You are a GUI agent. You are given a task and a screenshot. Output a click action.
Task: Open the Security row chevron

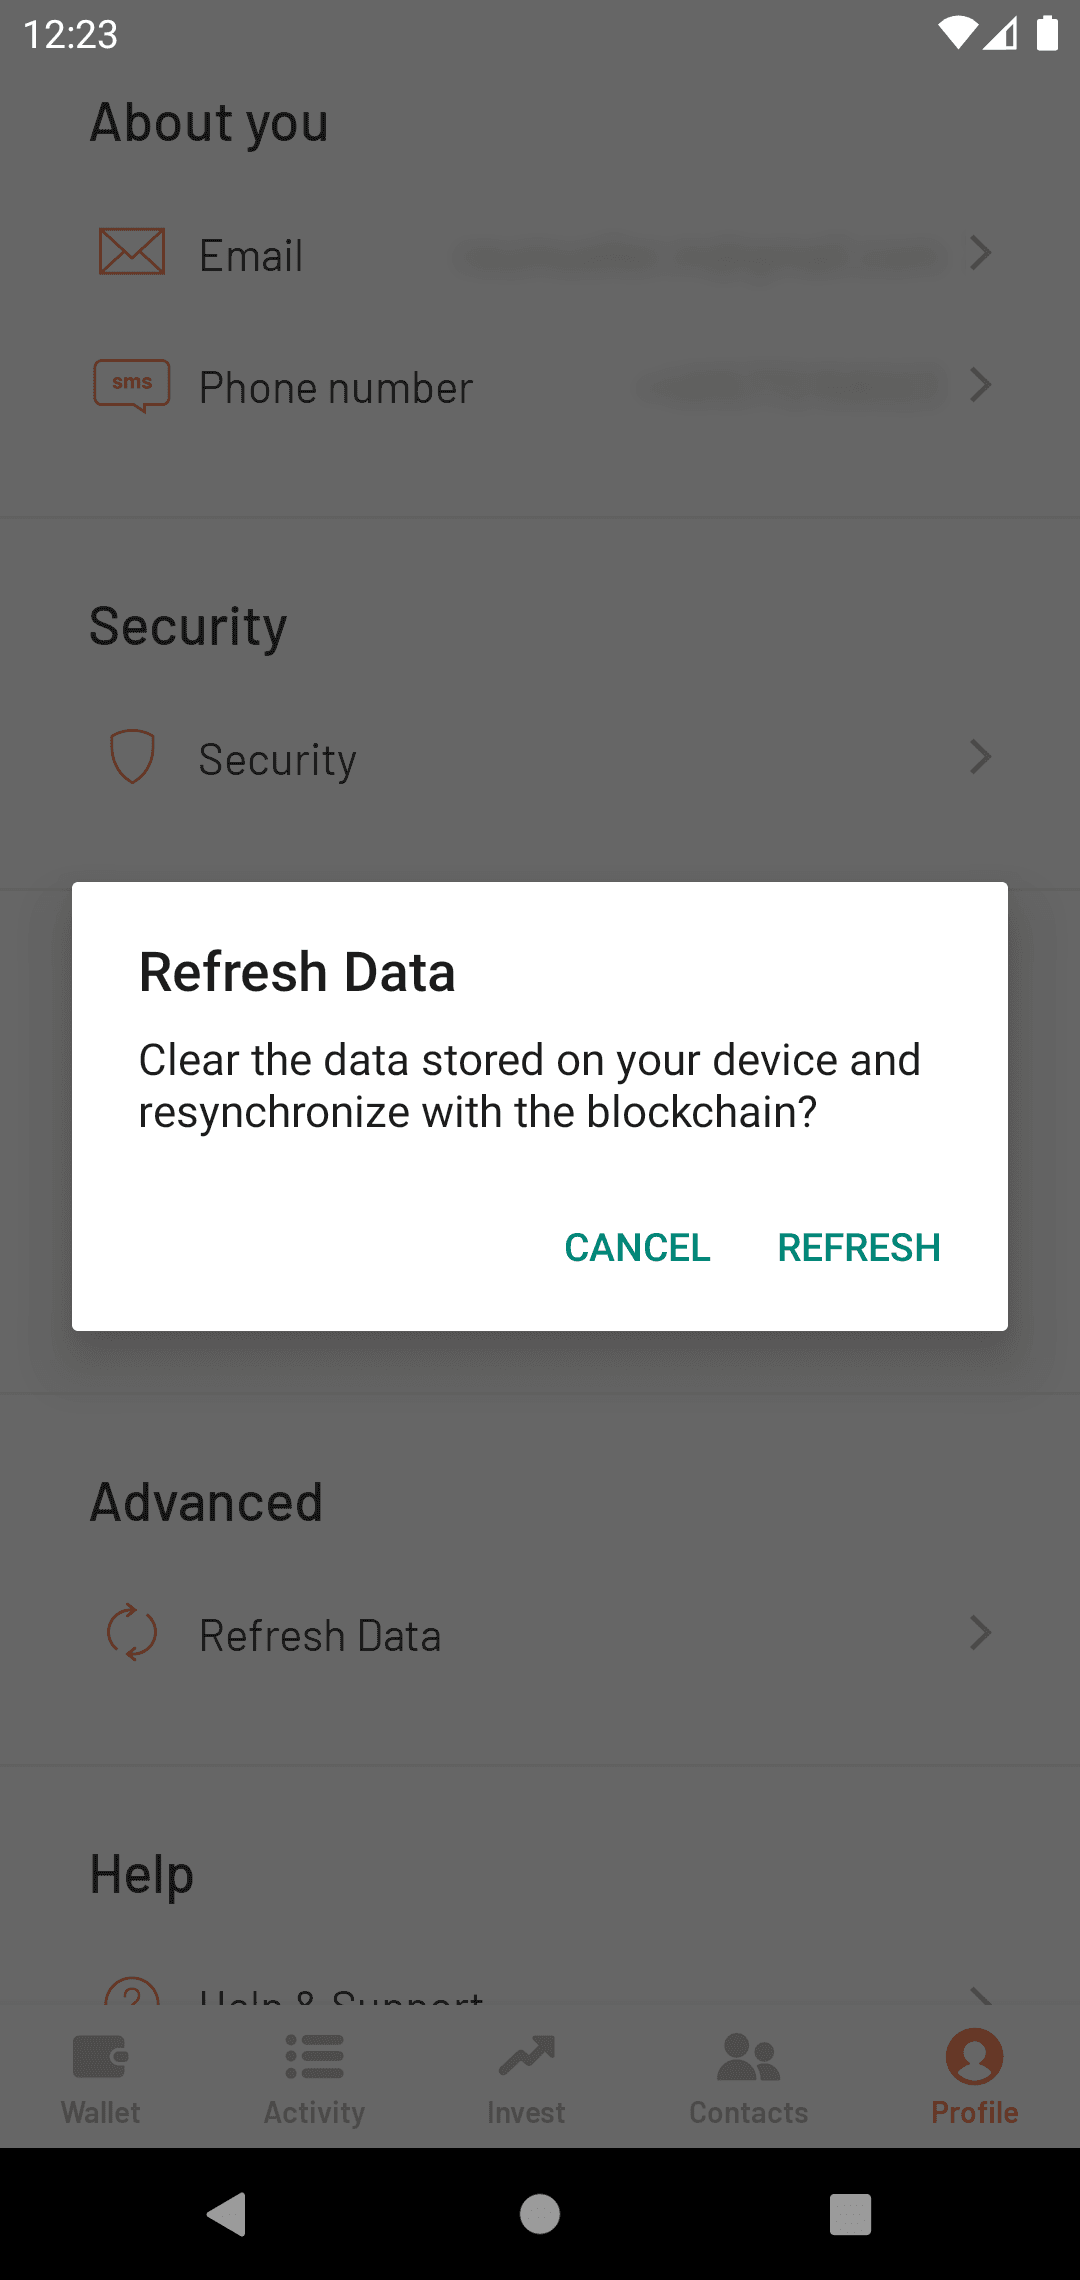(981, 757)
